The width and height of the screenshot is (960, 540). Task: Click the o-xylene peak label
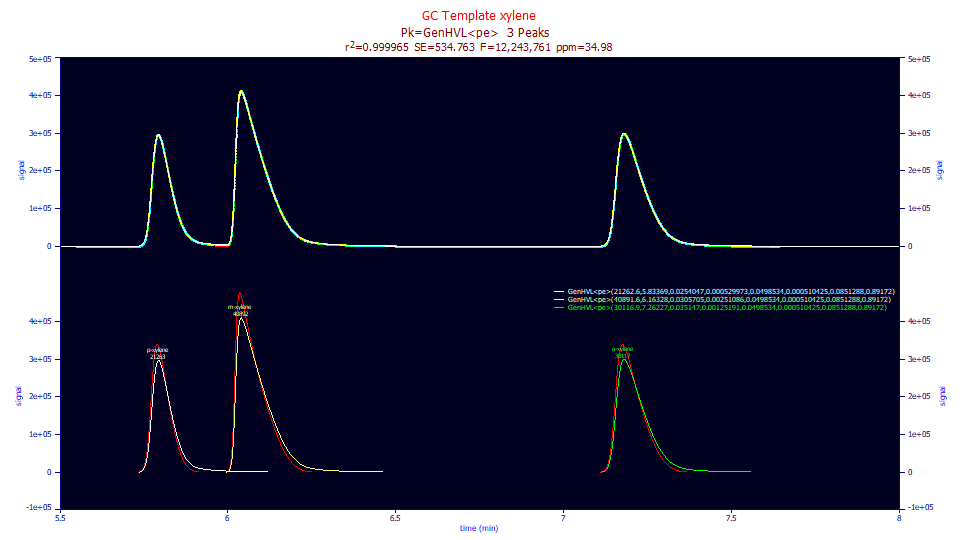point(622,352)
